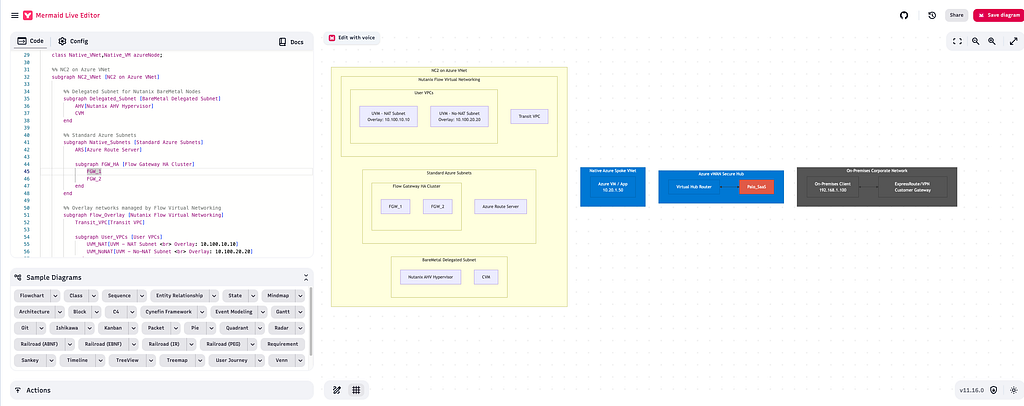The image size is (1024, 406).
Task: Load the Railroad (ABNF) sample
Action: (38, 344)
